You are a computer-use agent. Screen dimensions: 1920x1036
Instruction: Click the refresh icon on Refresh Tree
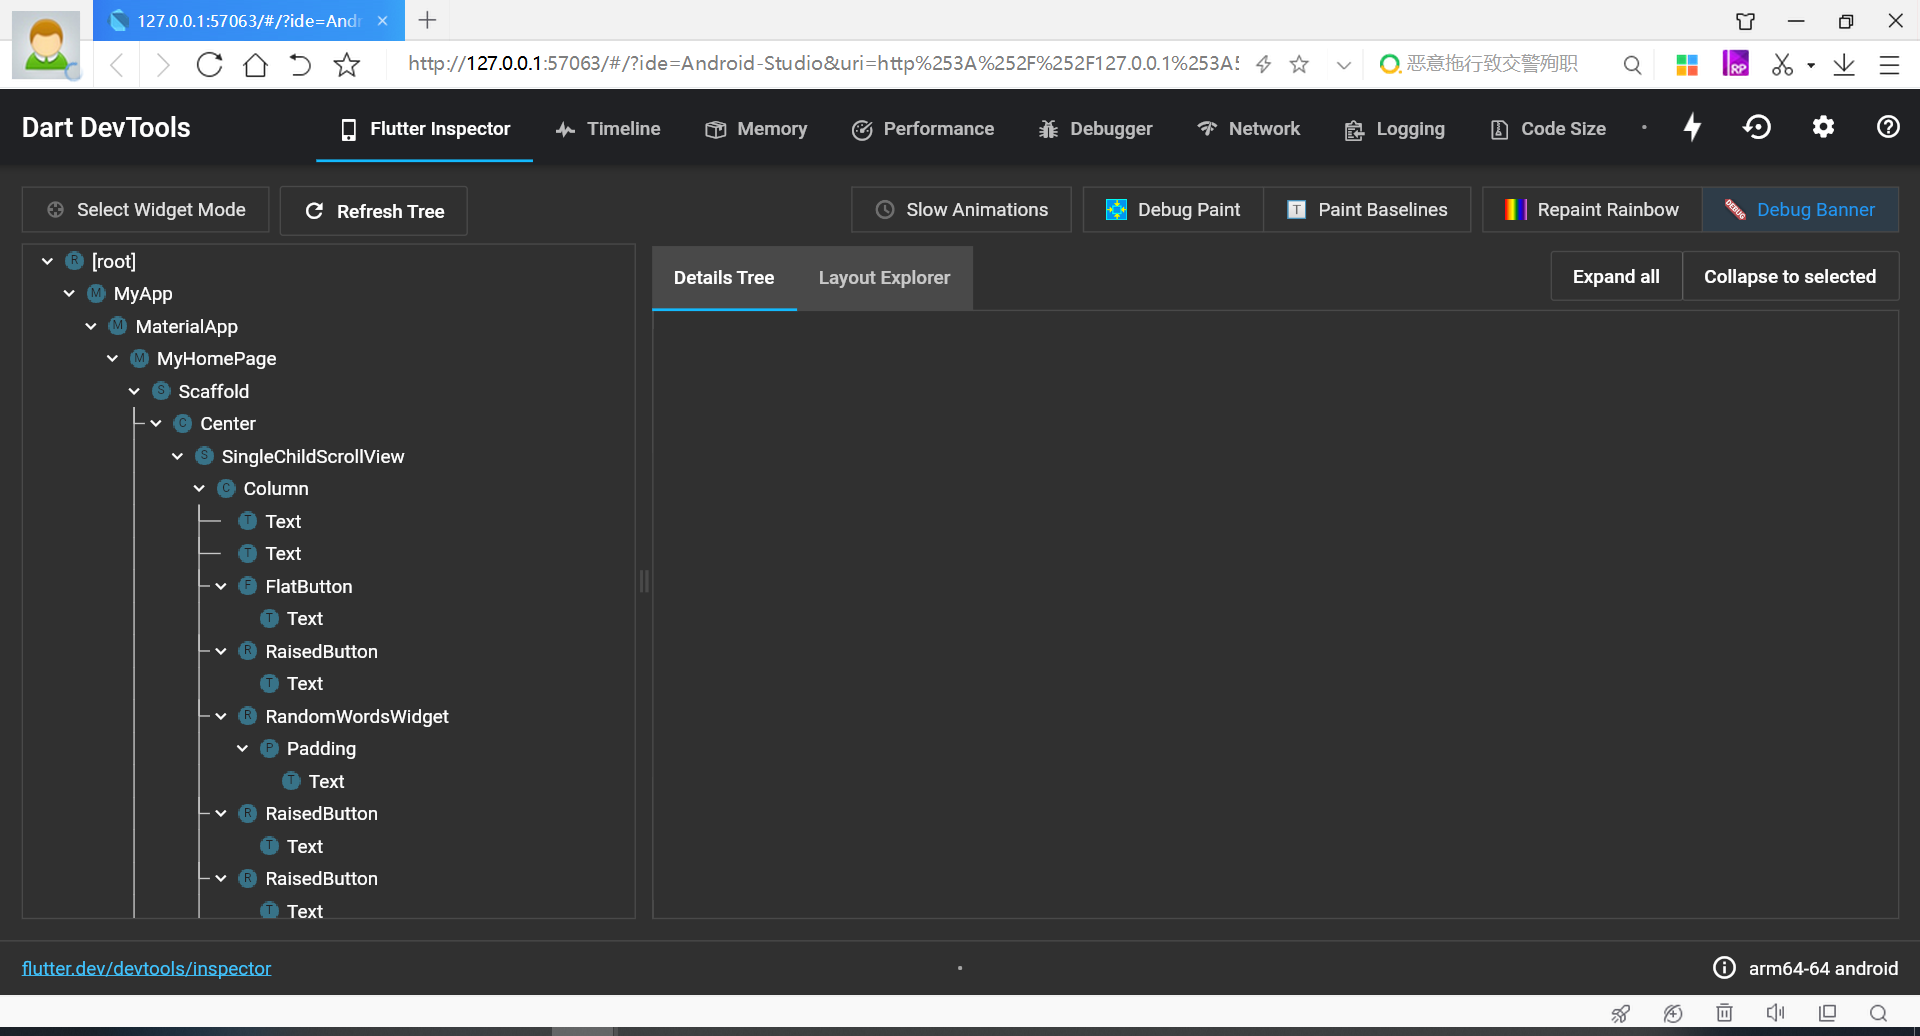tap(314, 211)
